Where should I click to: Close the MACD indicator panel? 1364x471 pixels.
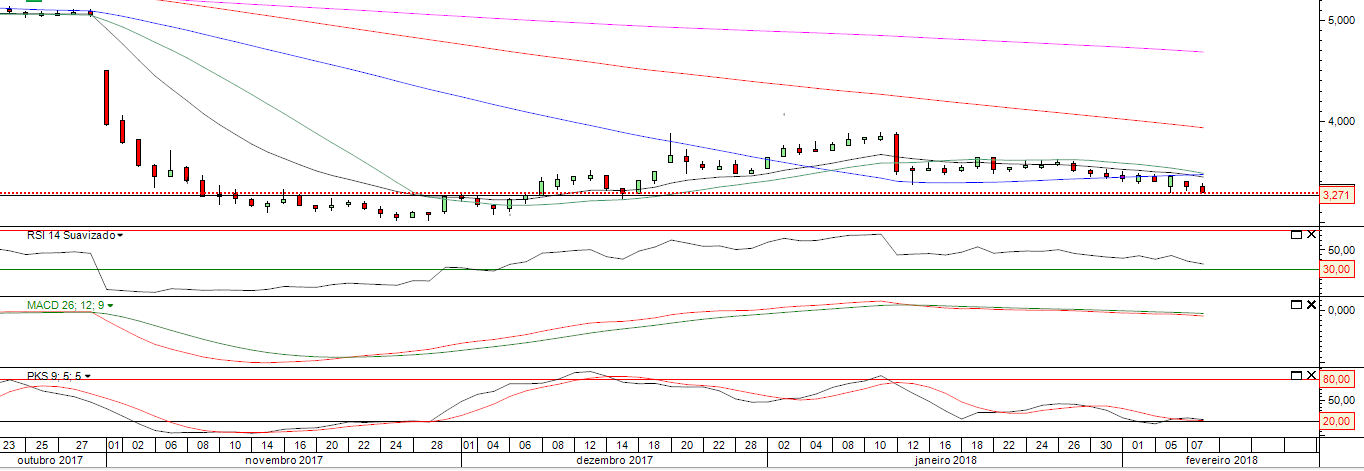(1312, 303)
